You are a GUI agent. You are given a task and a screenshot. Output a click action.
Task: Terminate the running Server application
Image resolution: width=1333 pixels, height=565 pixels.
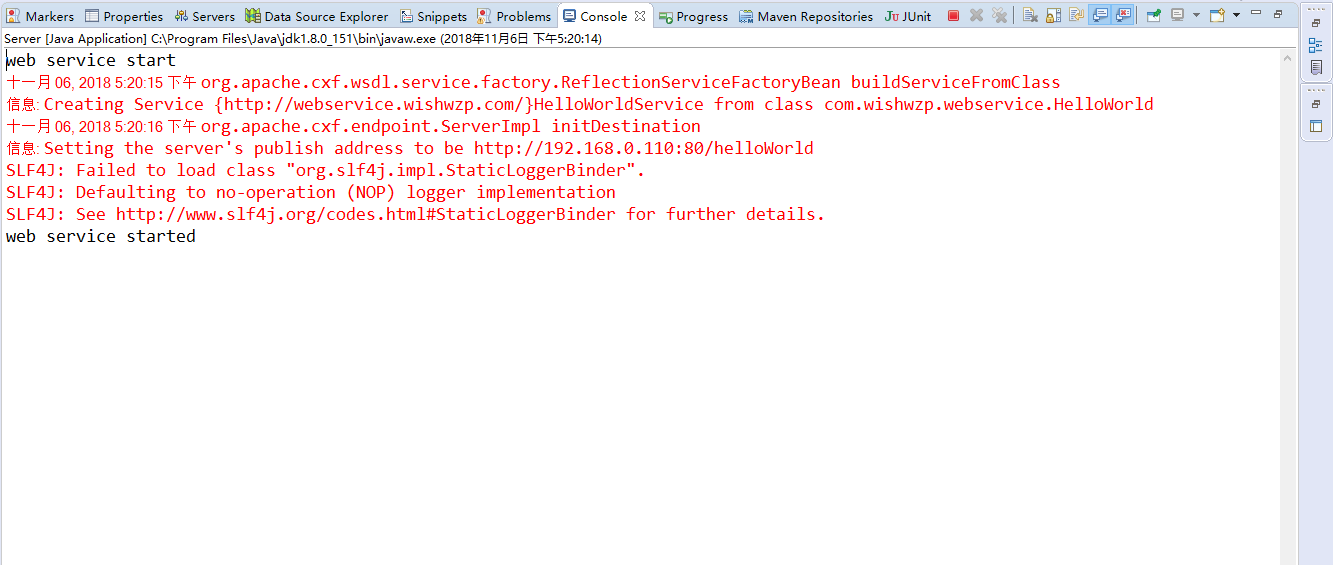click(953, 15)
